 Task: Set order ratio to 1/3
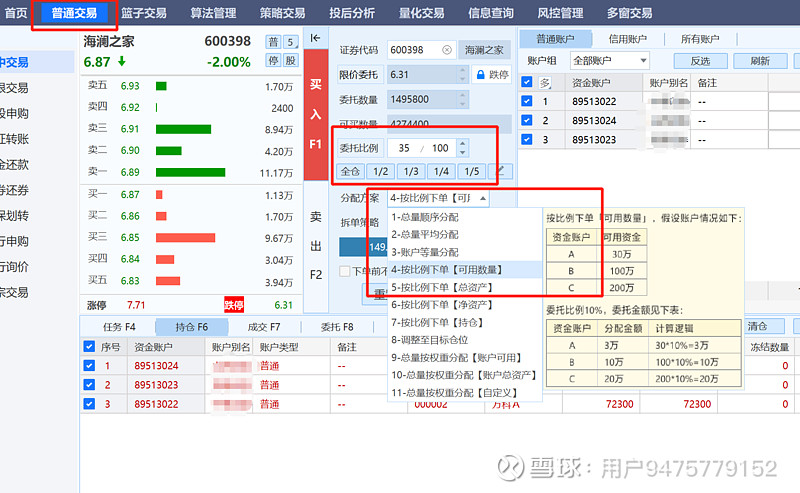(x=411, y=171)
